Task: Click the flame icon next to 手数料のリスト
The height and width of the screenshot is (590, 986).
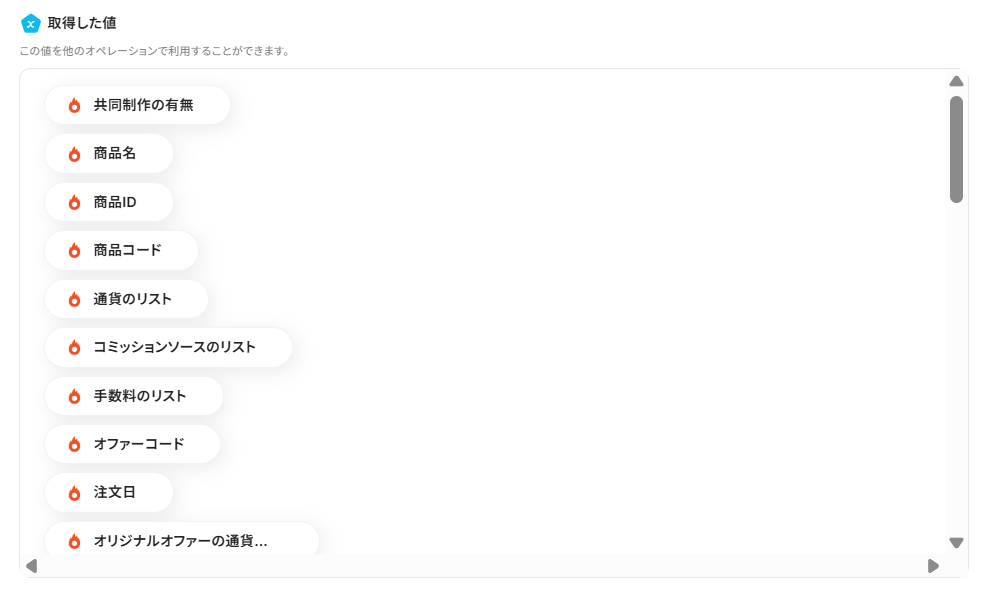Action: coord(74,396)
